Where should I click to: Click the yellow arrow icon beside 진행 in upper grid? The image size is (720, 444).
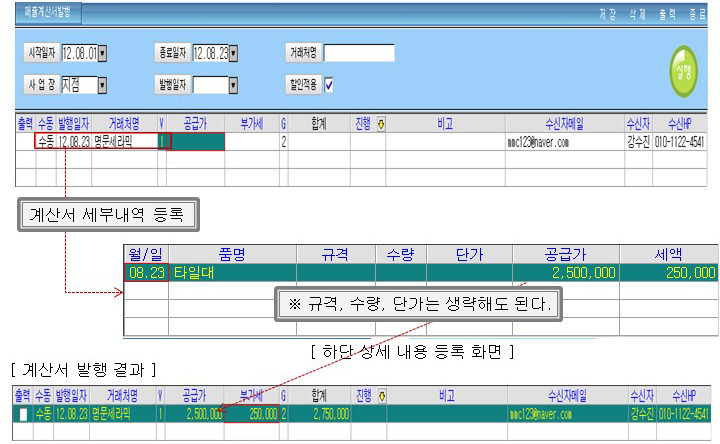381,124
